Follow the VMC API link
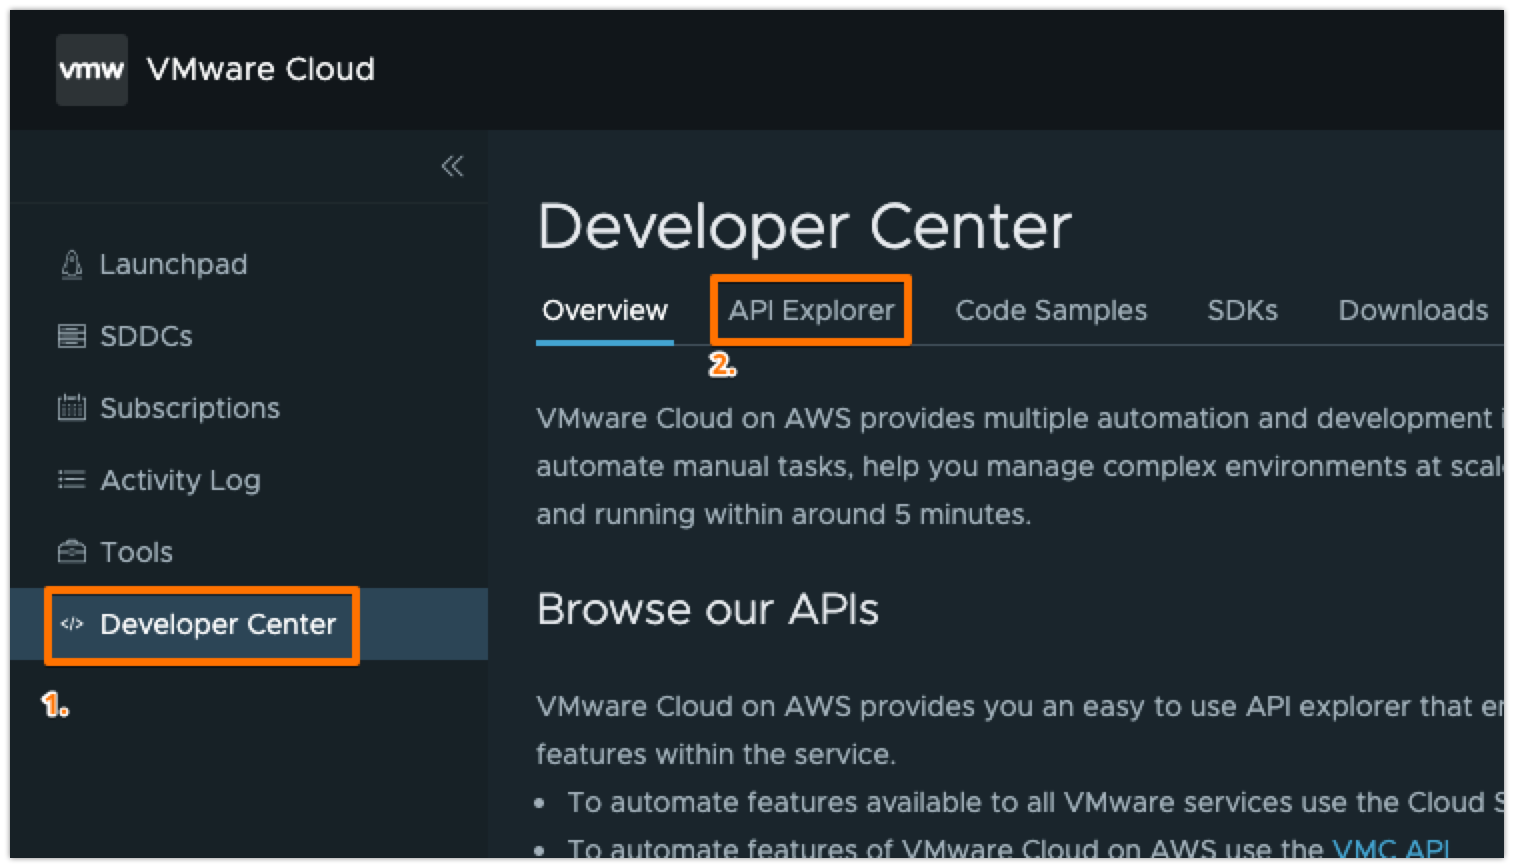Viewport: 1514px width, 868px height. [x=1391, y=849]
